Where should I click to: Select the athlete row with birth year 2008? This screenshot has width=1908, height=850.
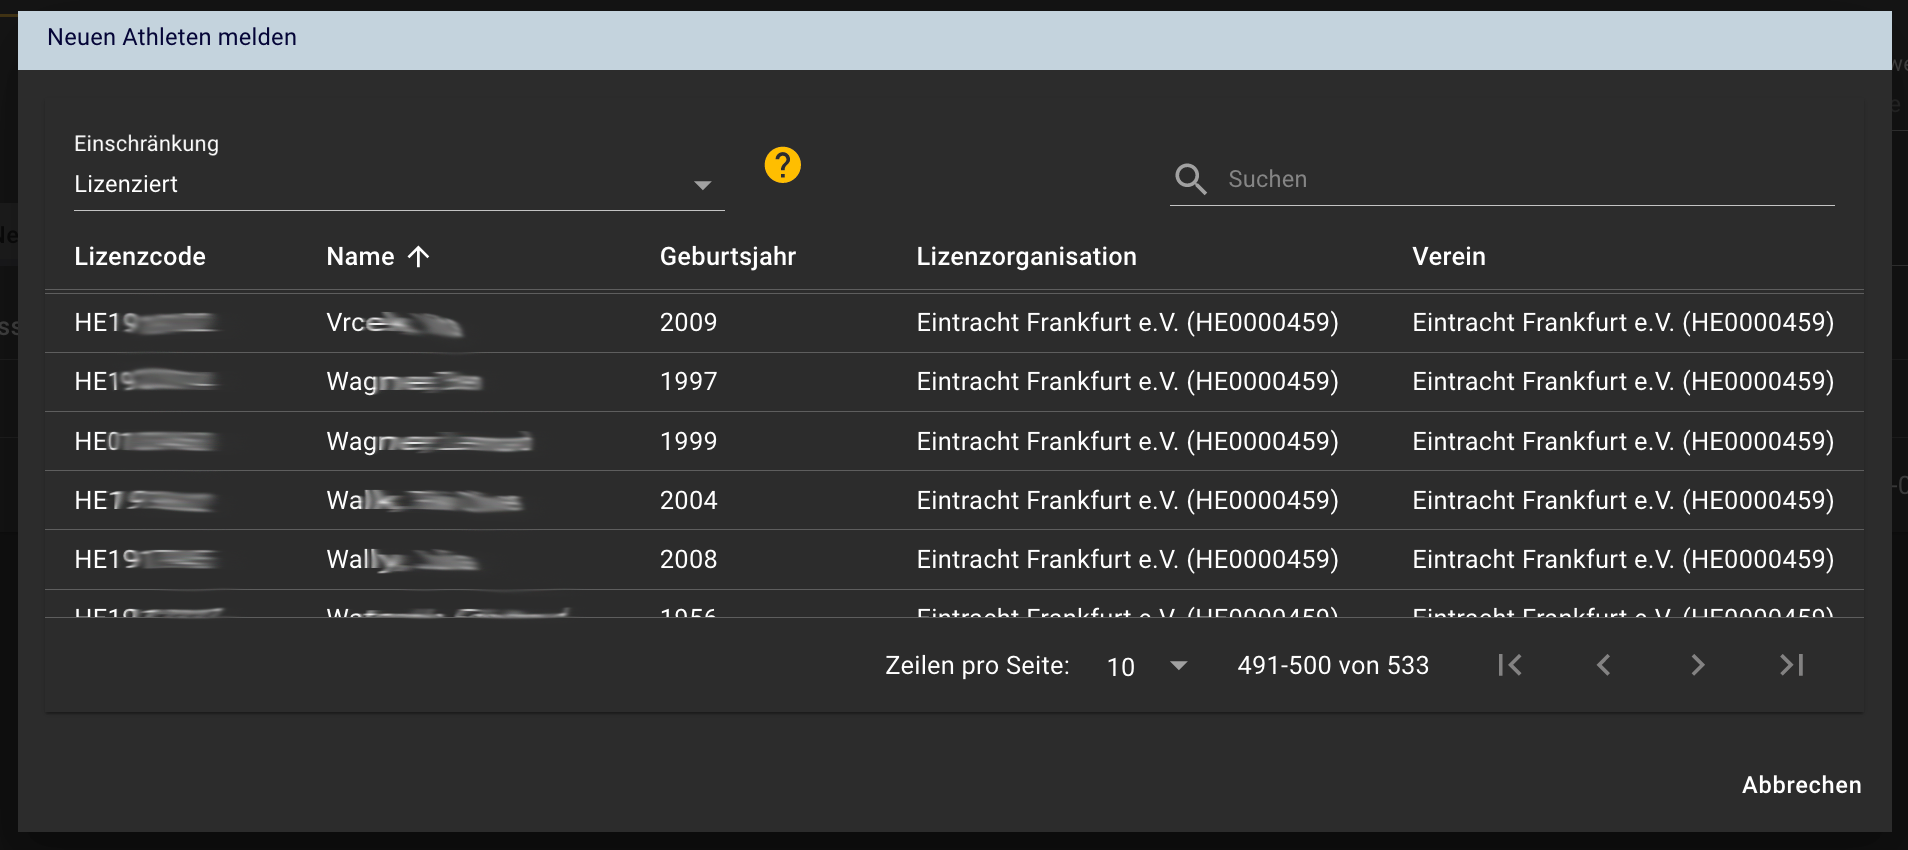(954, 559)
